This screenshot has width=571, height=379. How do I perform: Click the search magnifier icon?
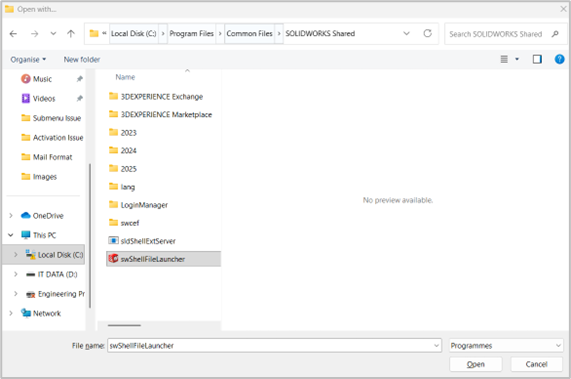tap(555, 34)
